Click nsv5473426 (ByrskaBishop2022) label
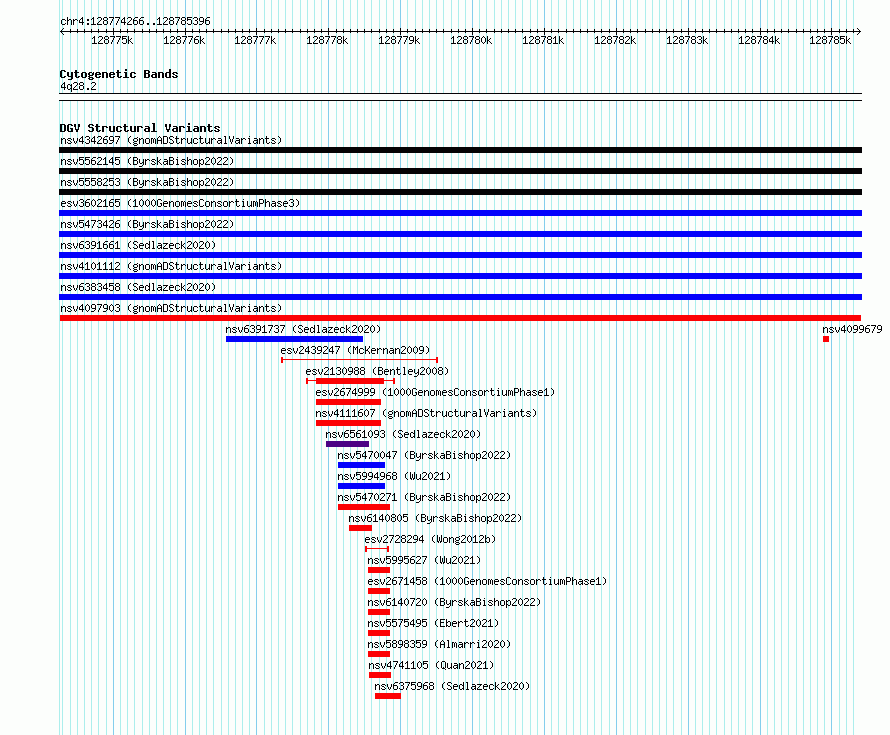The image size is (890, 735). (x=147, y=224)
